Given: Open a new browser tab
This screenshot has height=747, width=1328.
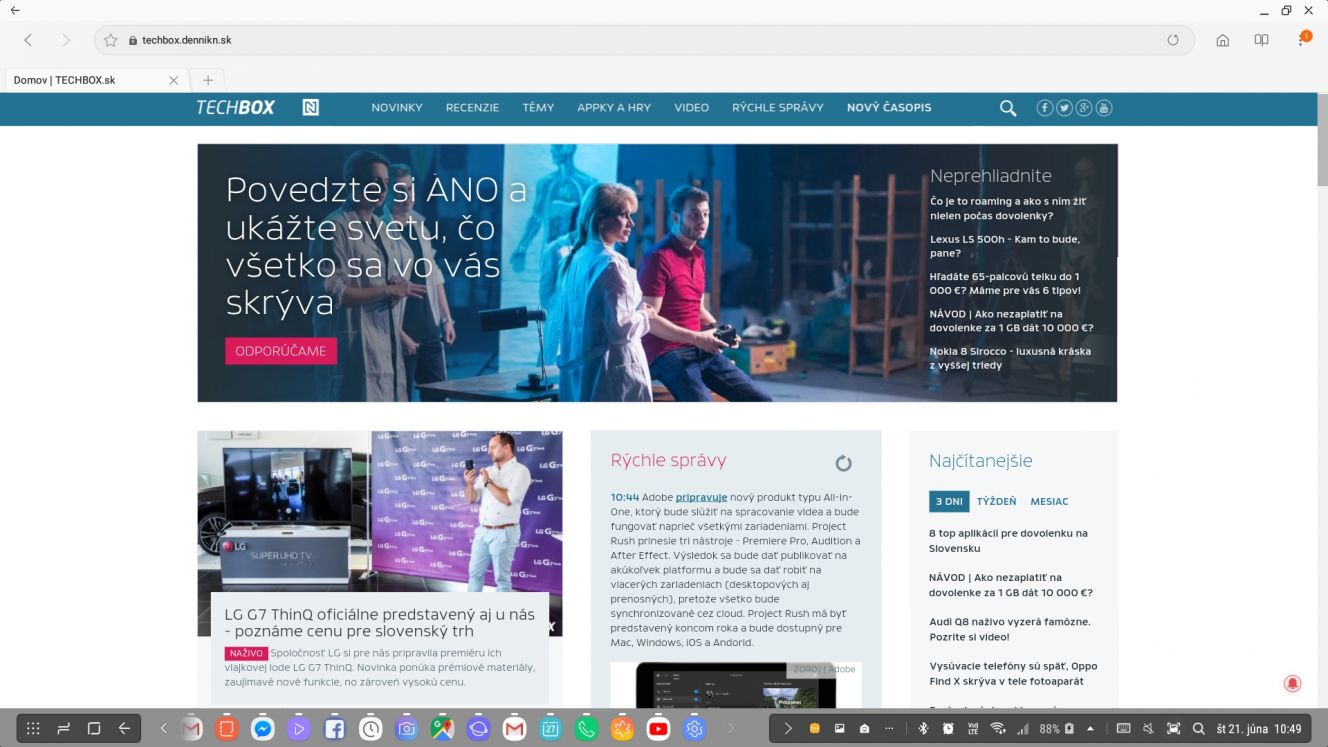Looking at the screenshot, I should 208,80.
